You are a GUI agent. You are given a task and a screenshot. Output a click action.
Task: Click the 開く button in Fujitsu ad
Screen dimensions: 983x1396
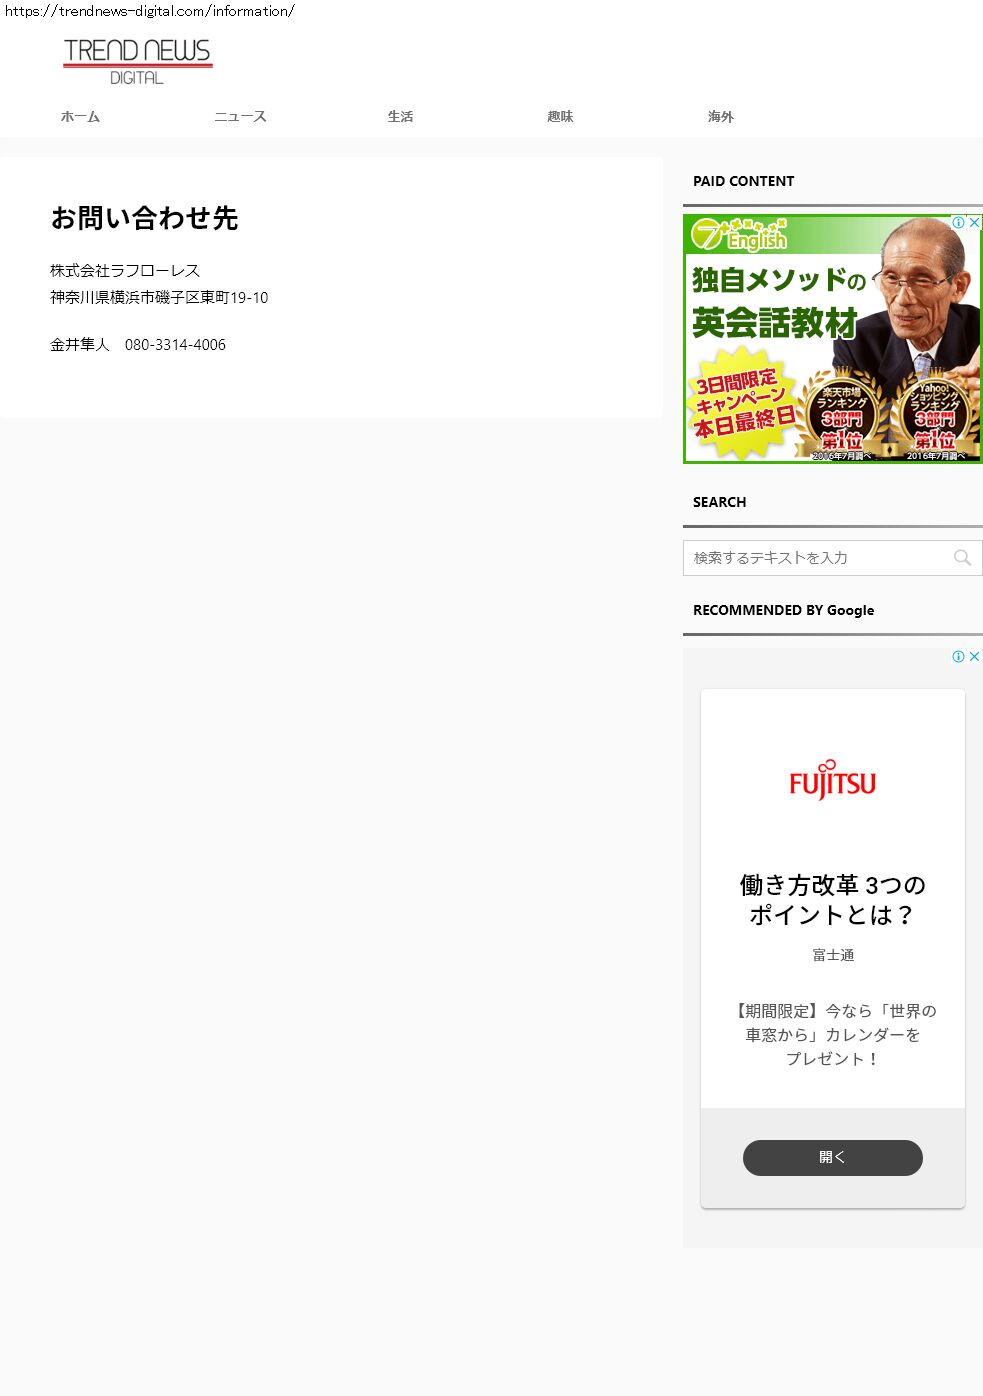833,1158
